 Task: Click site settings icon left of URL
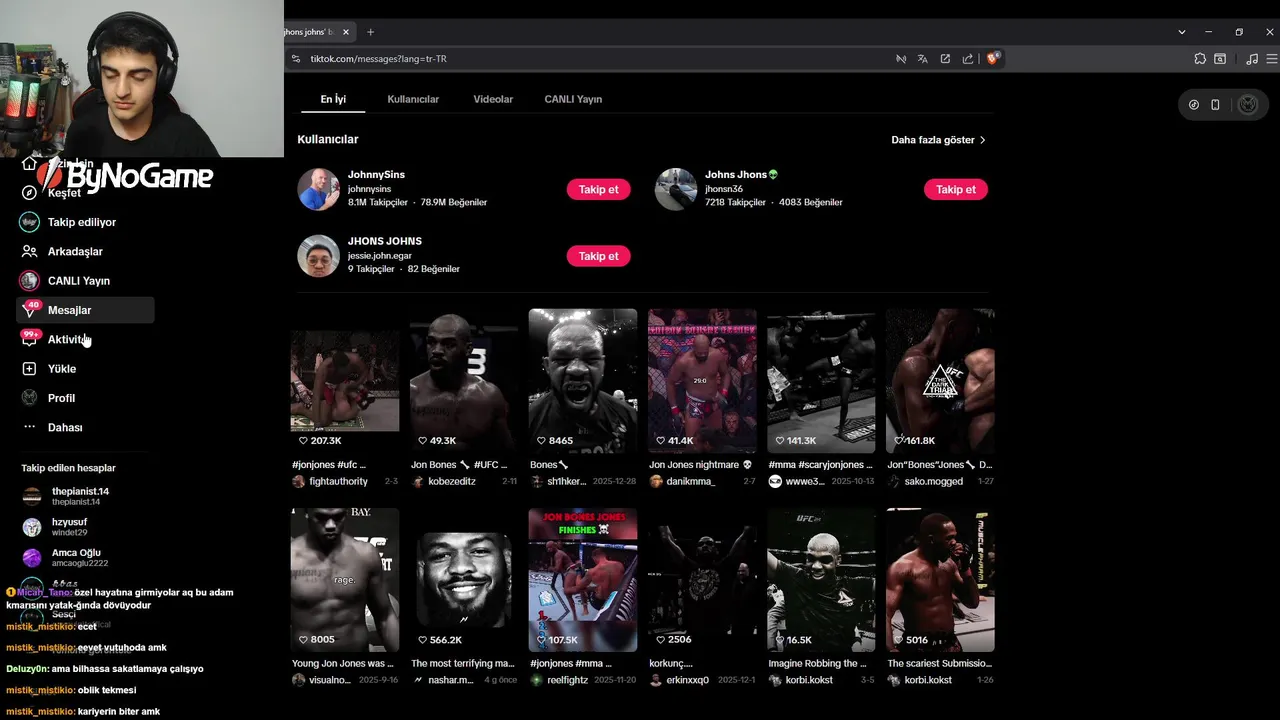click(x=295, y=59)
